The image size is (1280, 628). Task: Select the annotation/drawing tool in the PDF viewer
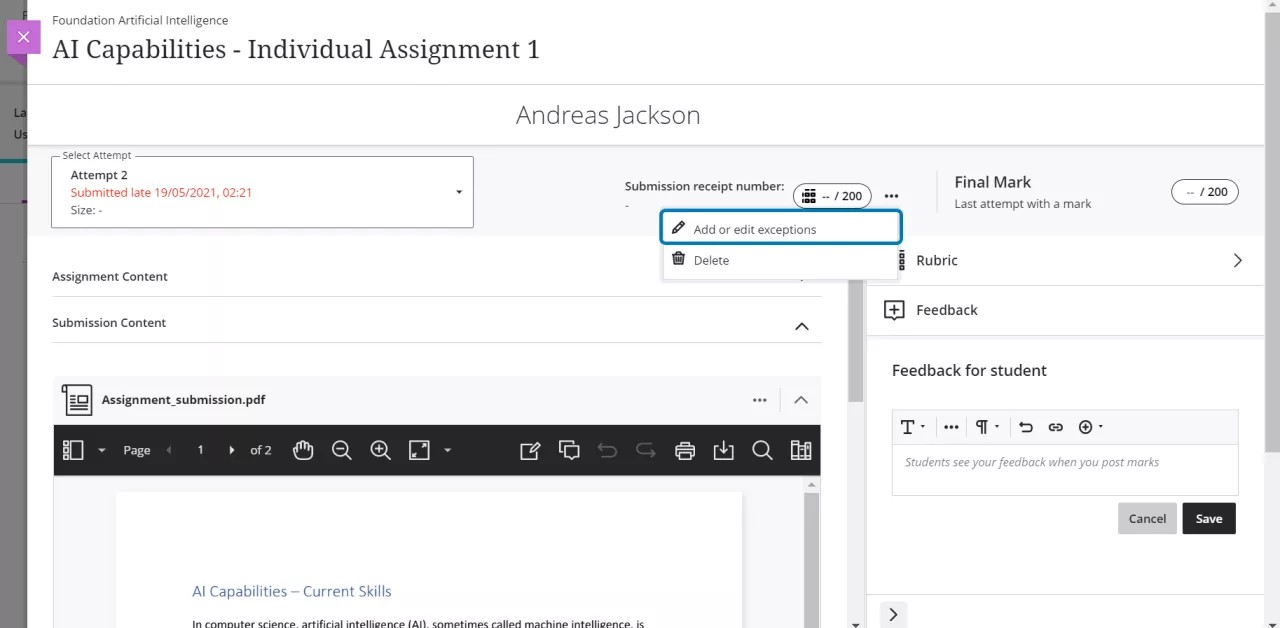[530, 450]
